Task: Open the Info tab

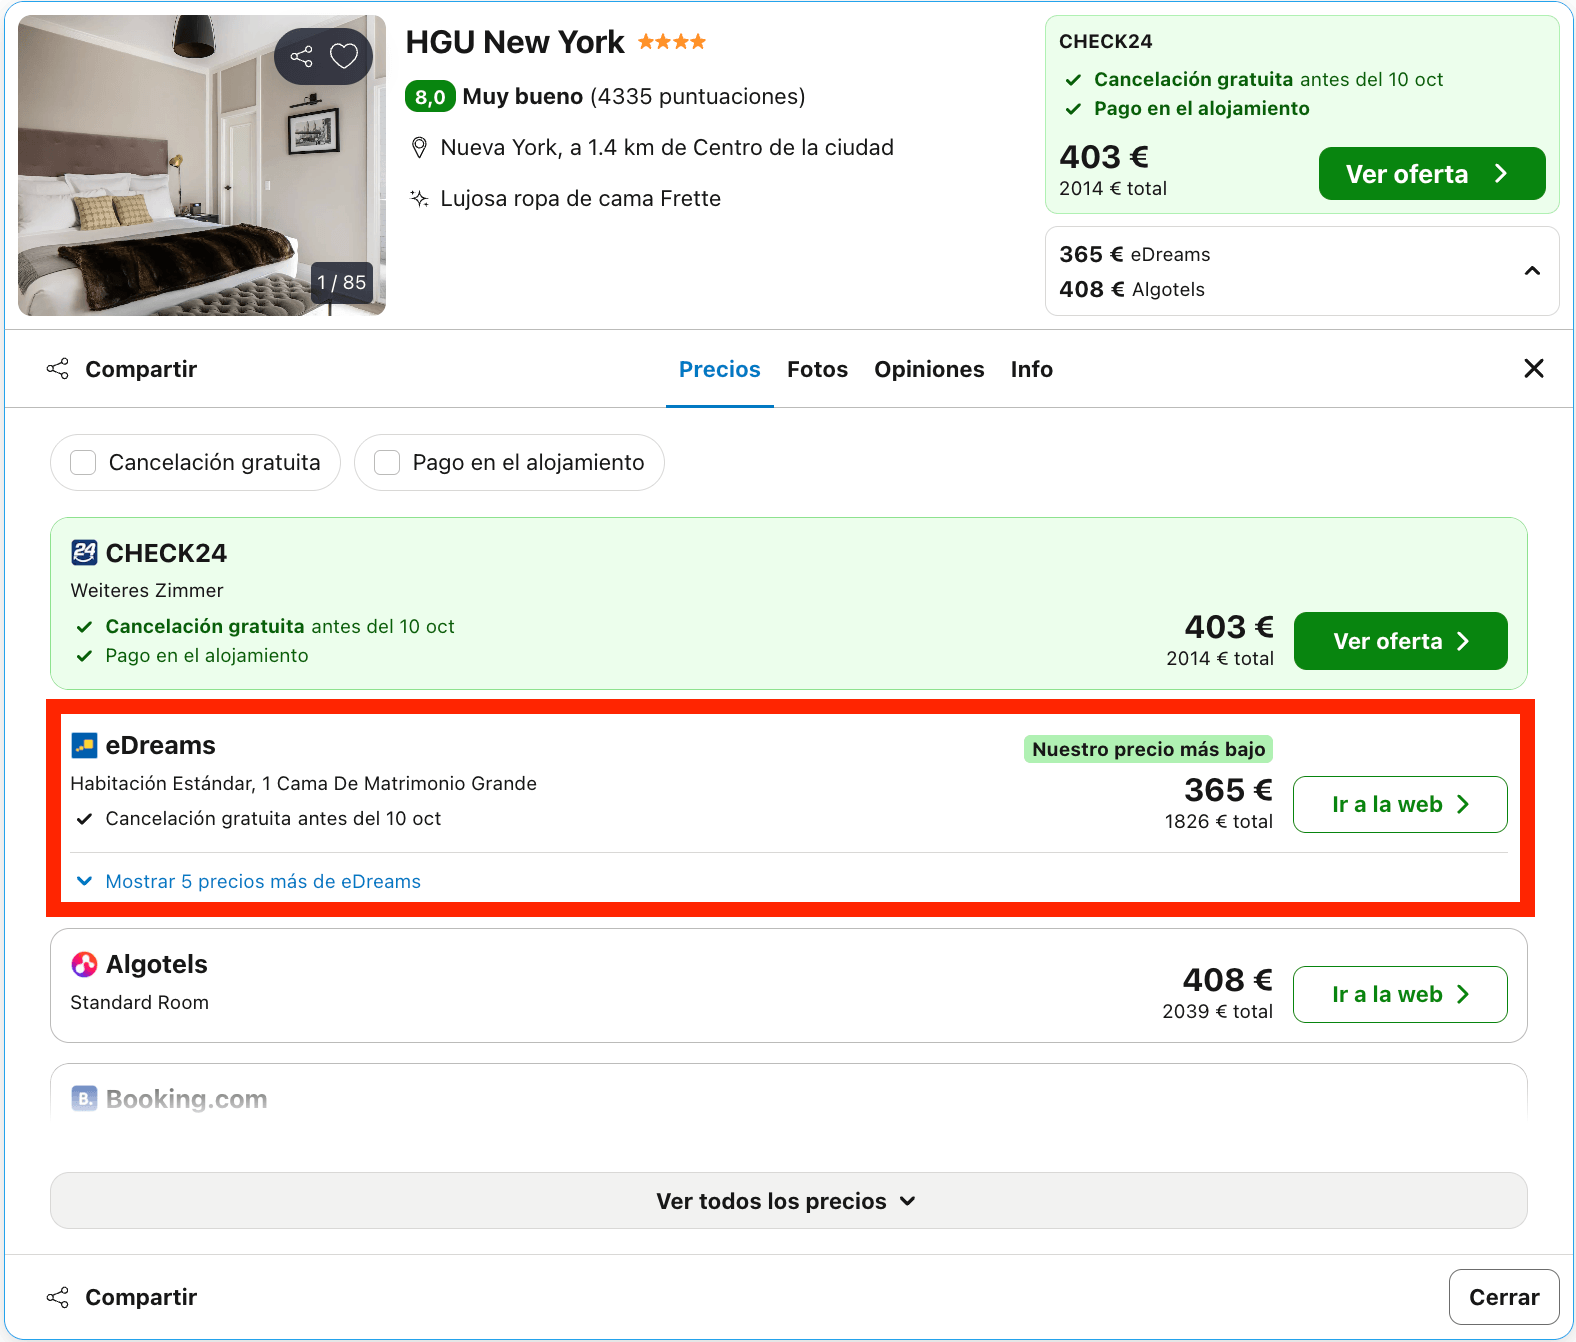Action: point(1031,369)
